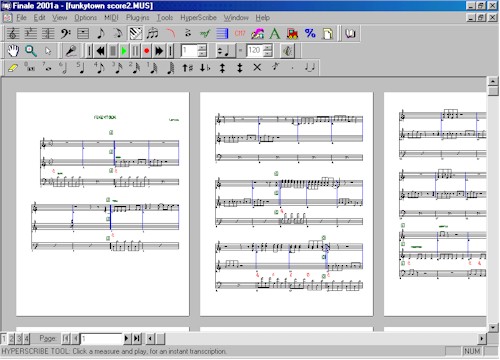This screenshot has height=360, width=500.
Task: Choose the whole note duration numbered 7
Action: [47, 68]
